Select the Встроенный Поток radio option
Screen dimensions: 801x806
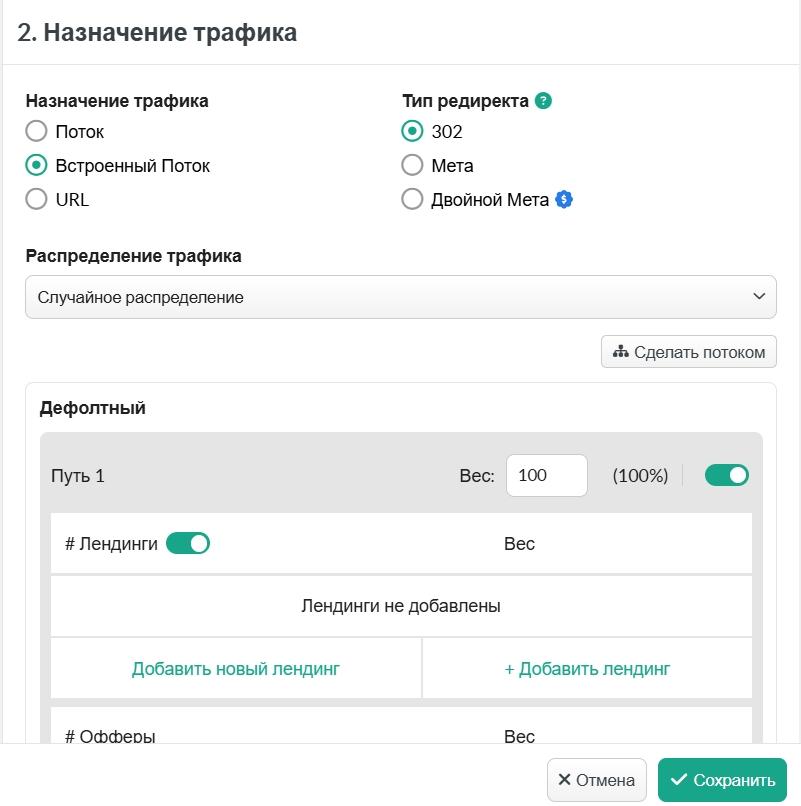point(36,165)
